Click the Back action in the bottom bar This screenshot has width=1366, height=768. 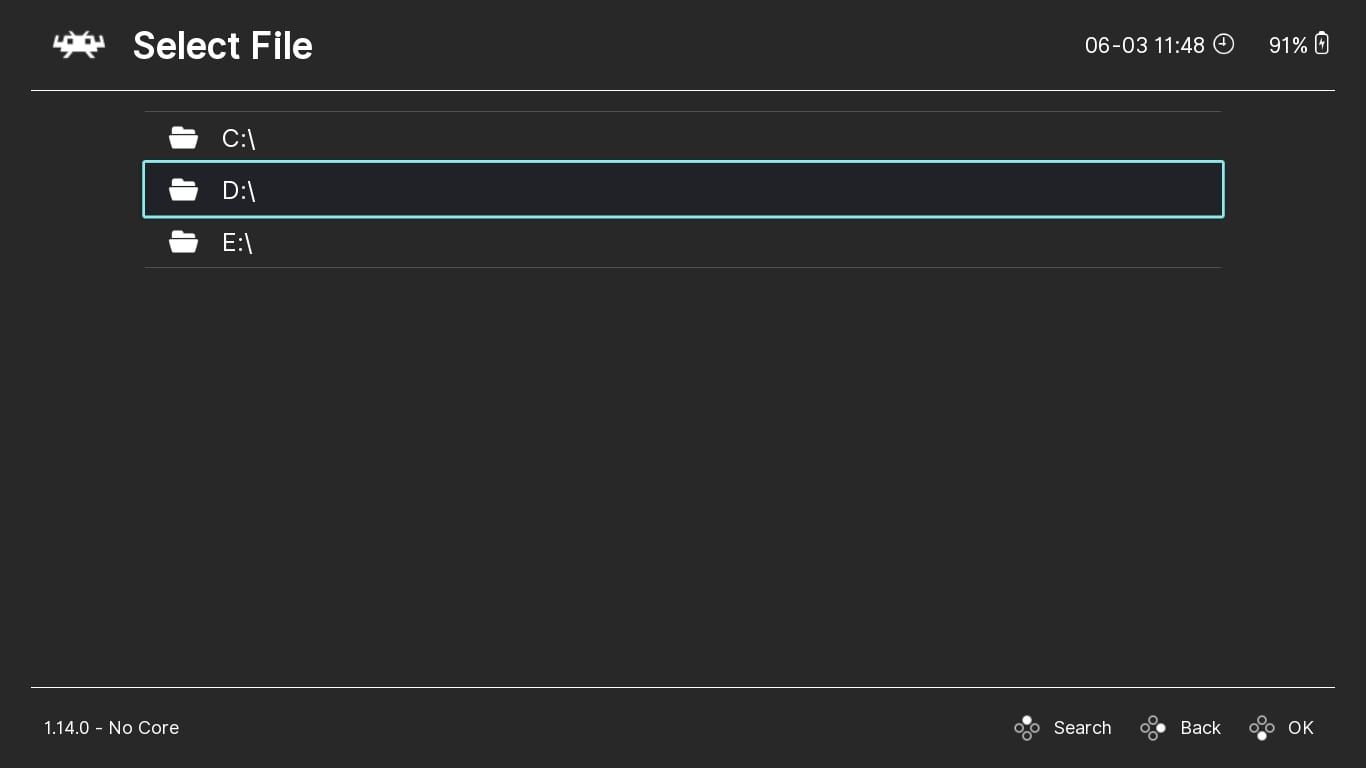[x=1200, y=728]
